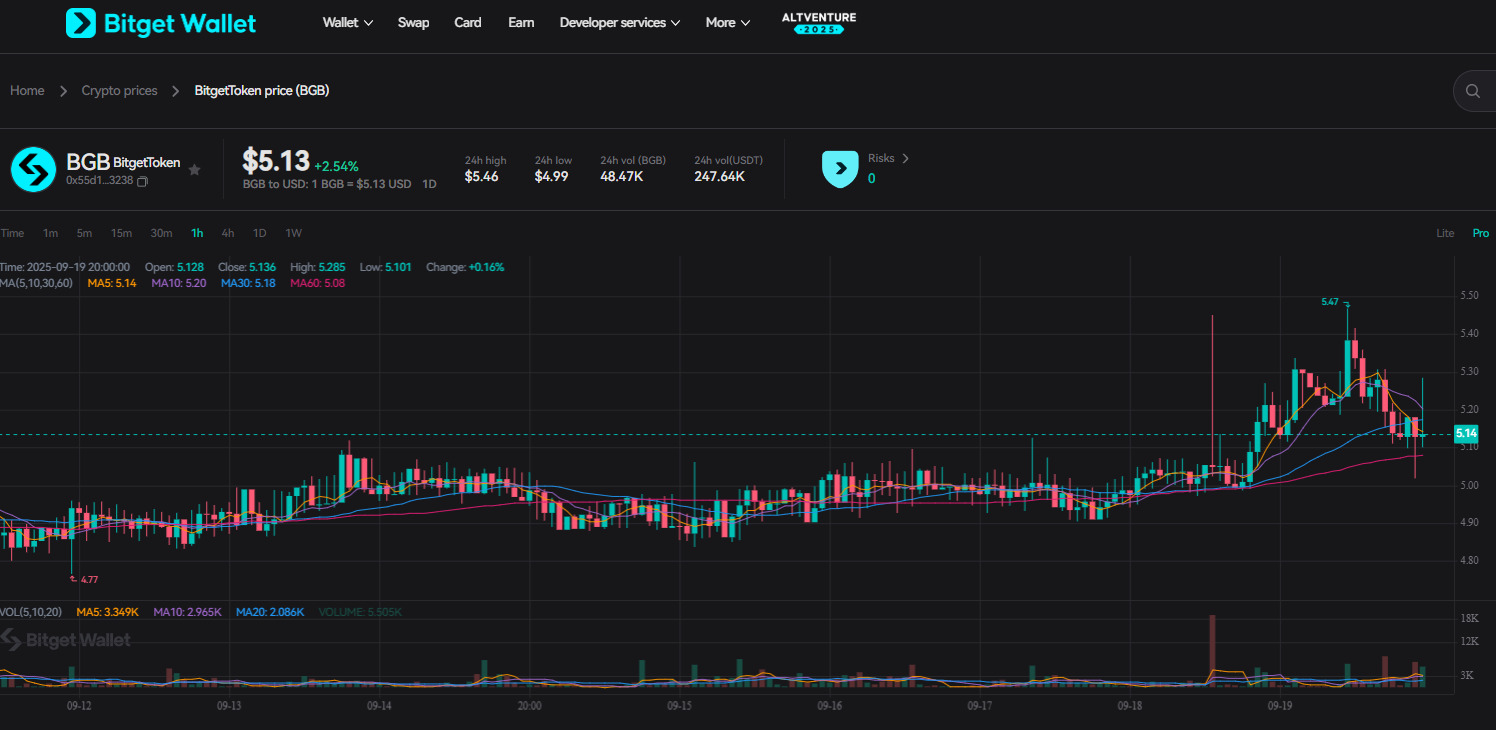
Task: Choose the 30m chart interval
Action: (x=161, y=233)
